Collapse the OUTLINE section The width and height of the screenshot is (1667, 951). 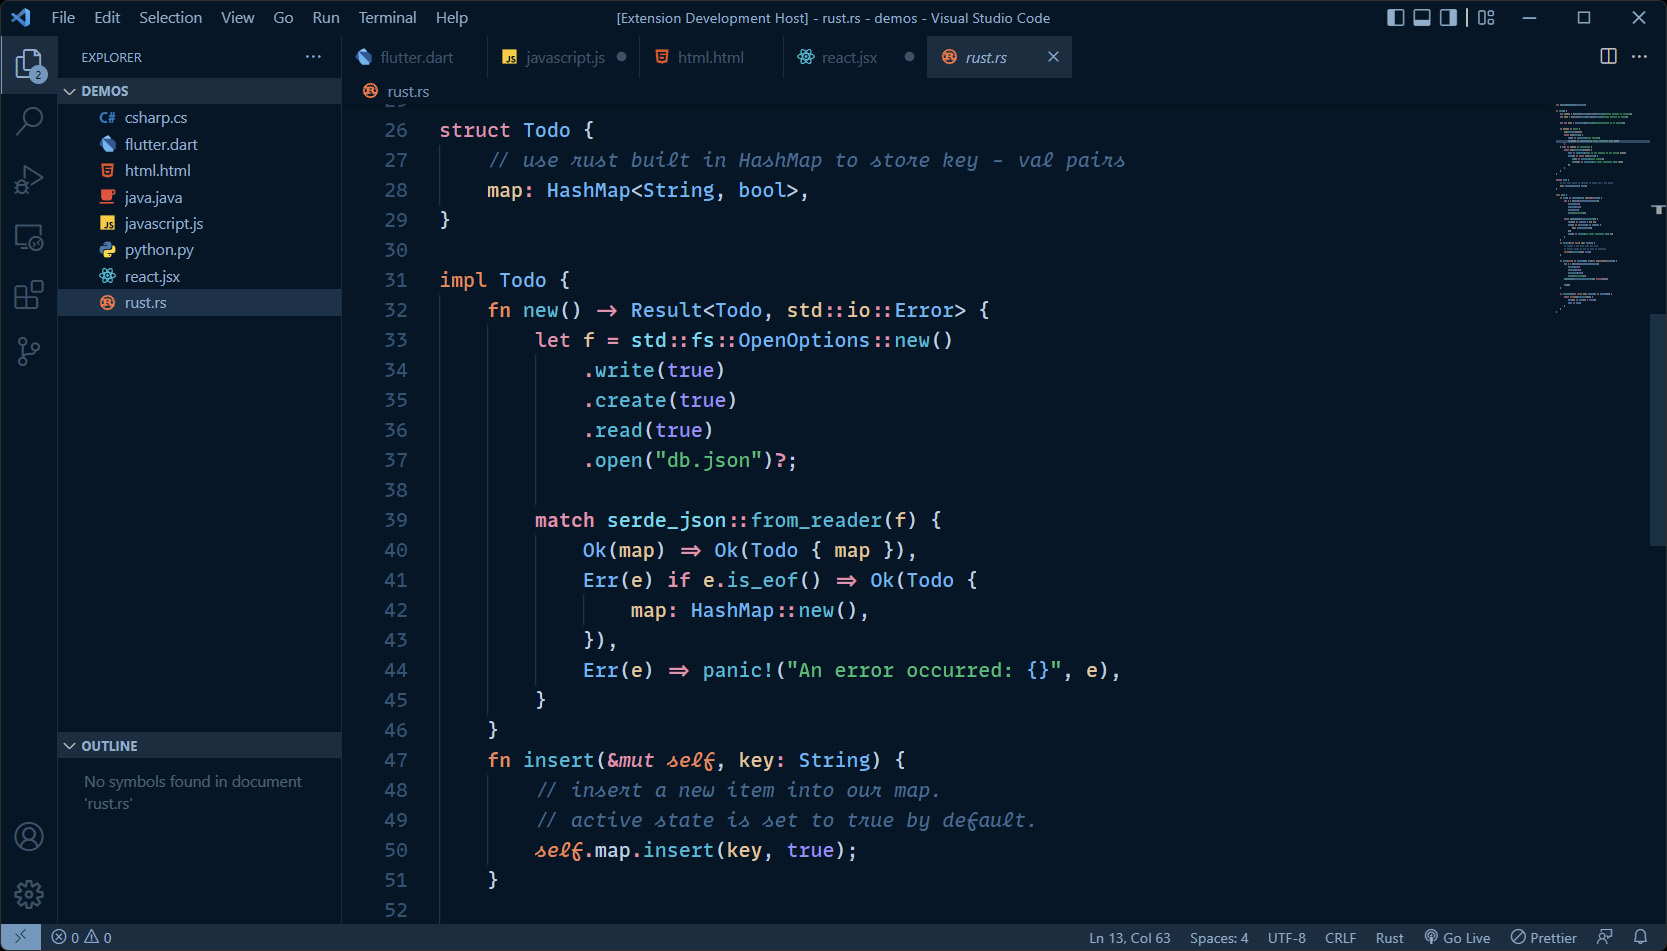[x=200, y=746]
